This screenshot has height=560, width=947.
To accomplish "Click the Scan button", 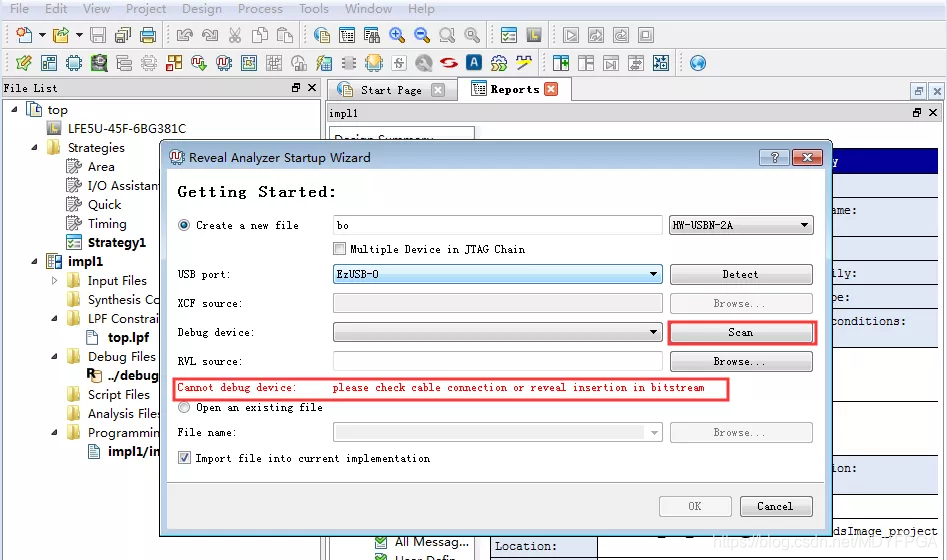I will point(740,332).
